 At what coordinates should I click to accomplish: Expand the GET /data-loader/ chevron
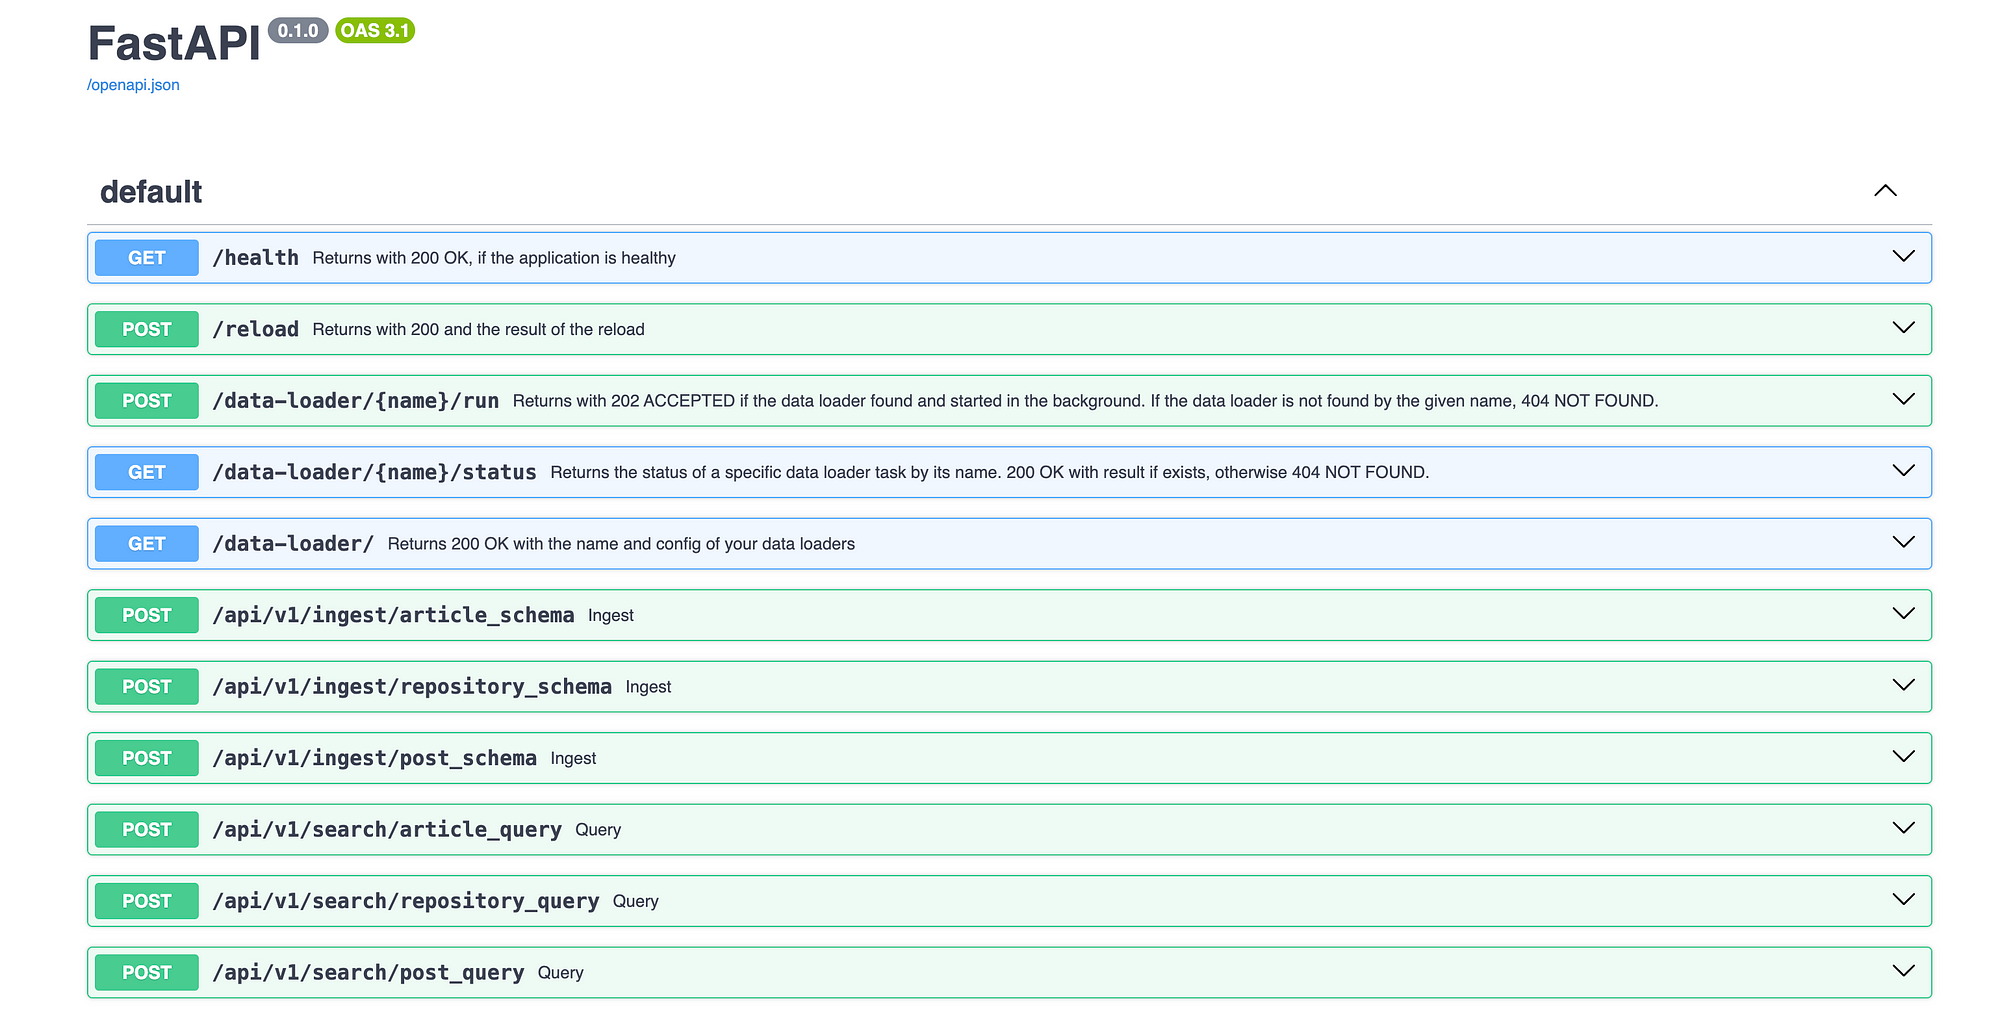click(1903, 543)
